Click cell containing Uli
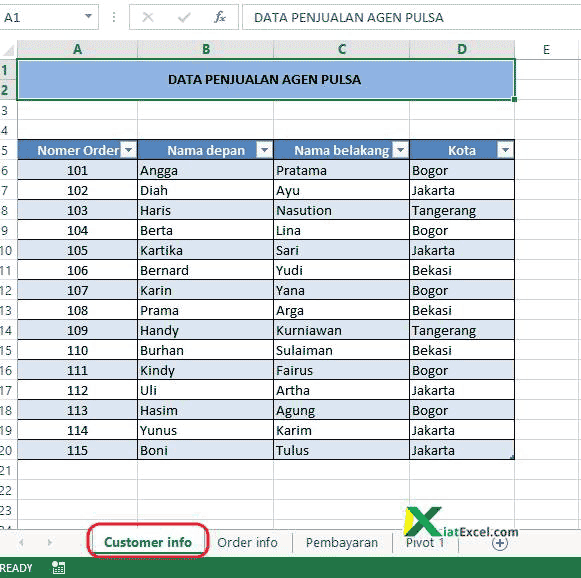This screenshot has width=581, height=578. pyautogui.click(x=206, y=391)
